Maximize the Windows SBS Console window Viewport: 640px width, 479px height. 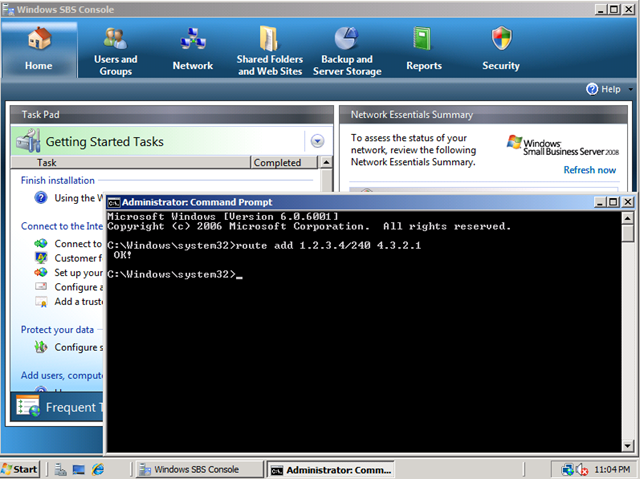[x=614, y=9]
